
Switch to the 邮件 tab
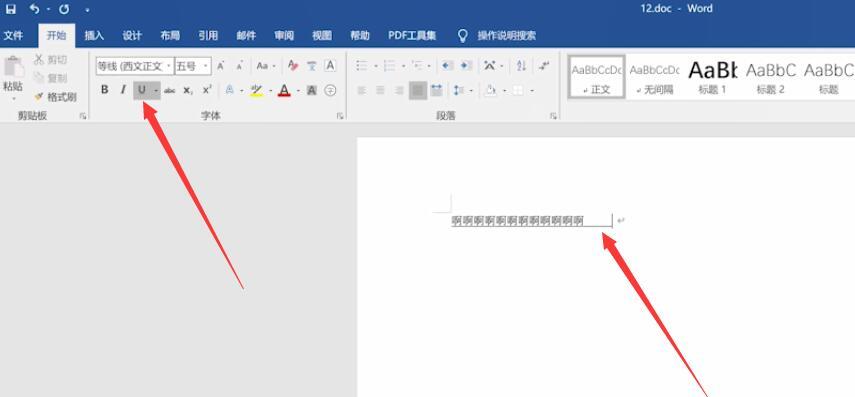(246, 36)
